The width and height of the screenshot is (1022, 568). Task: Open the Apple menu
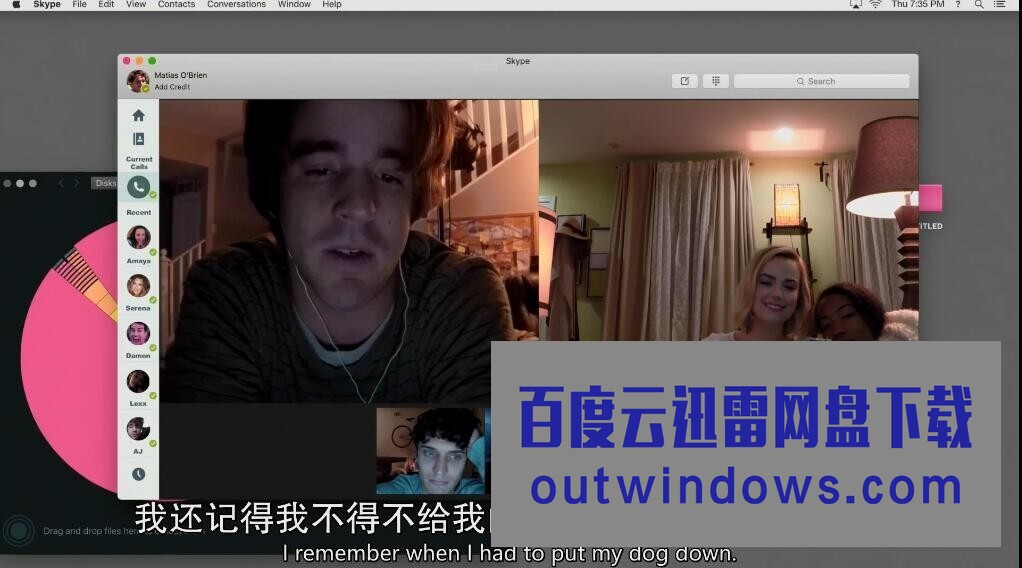tap(16, 4)
